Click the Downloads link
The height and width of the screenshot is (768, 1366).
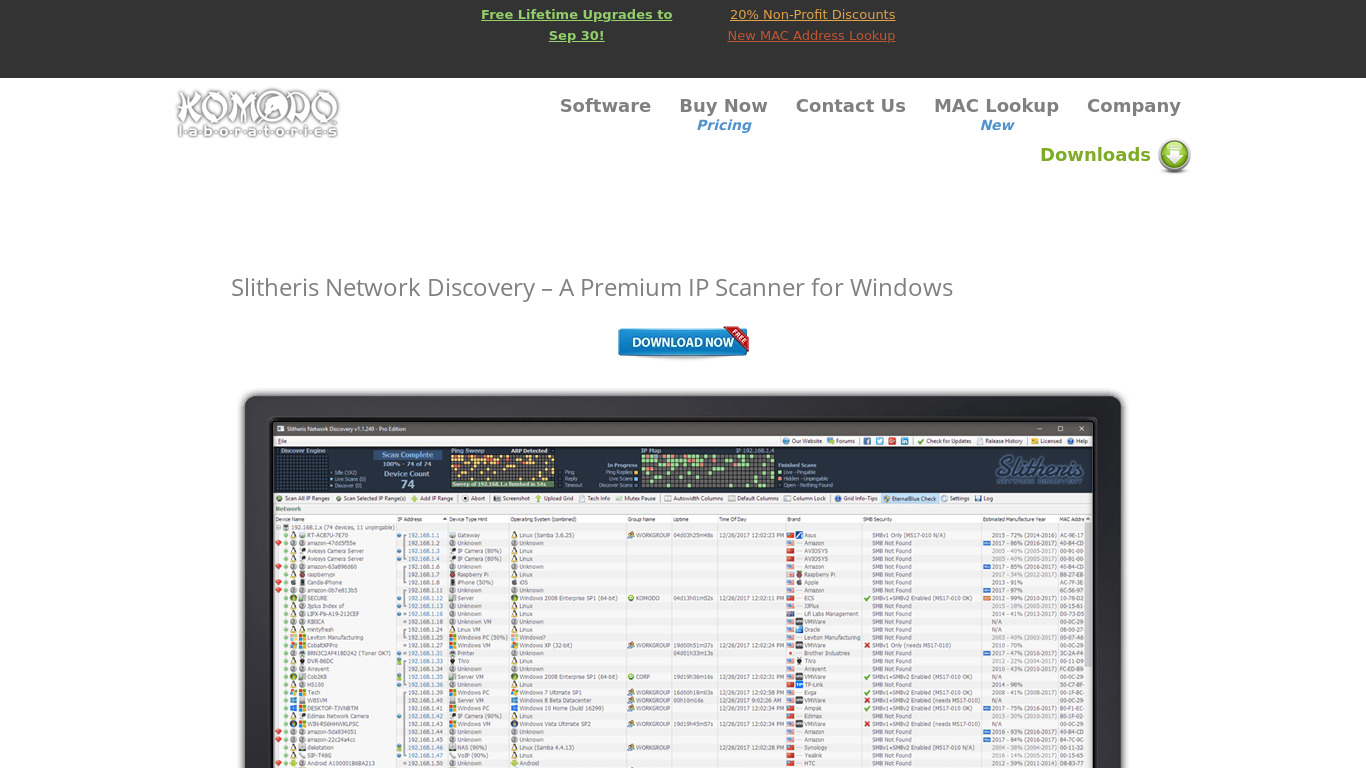[x=1095, y=155]
